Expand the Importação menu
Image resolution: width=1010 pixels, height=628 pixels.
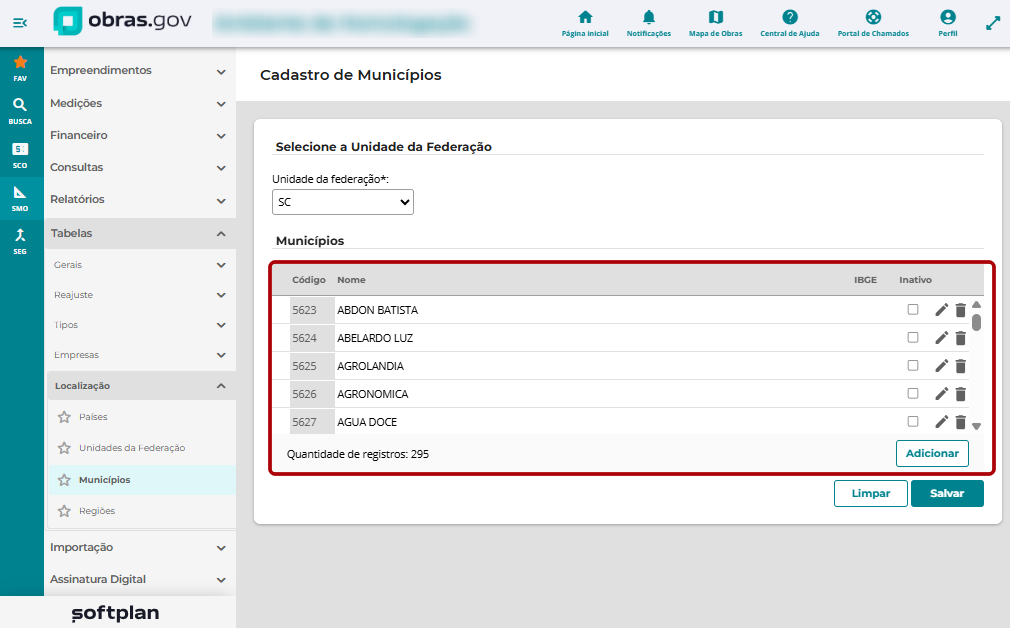[139, 547]
